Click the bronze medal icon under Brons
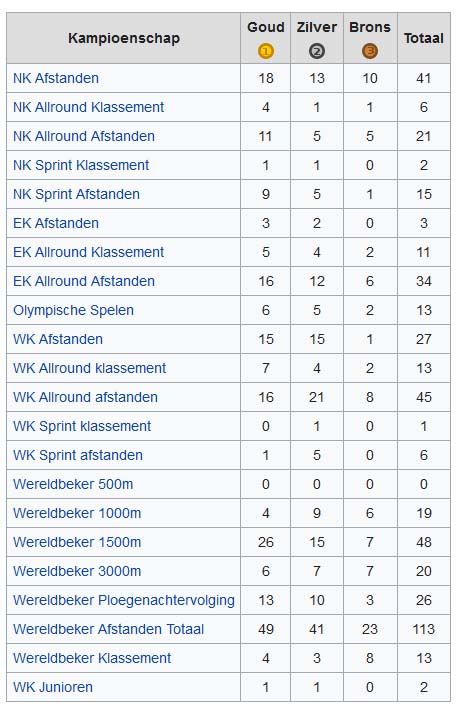464x715 pixels. pyautogui.click(x=370, y=51)
